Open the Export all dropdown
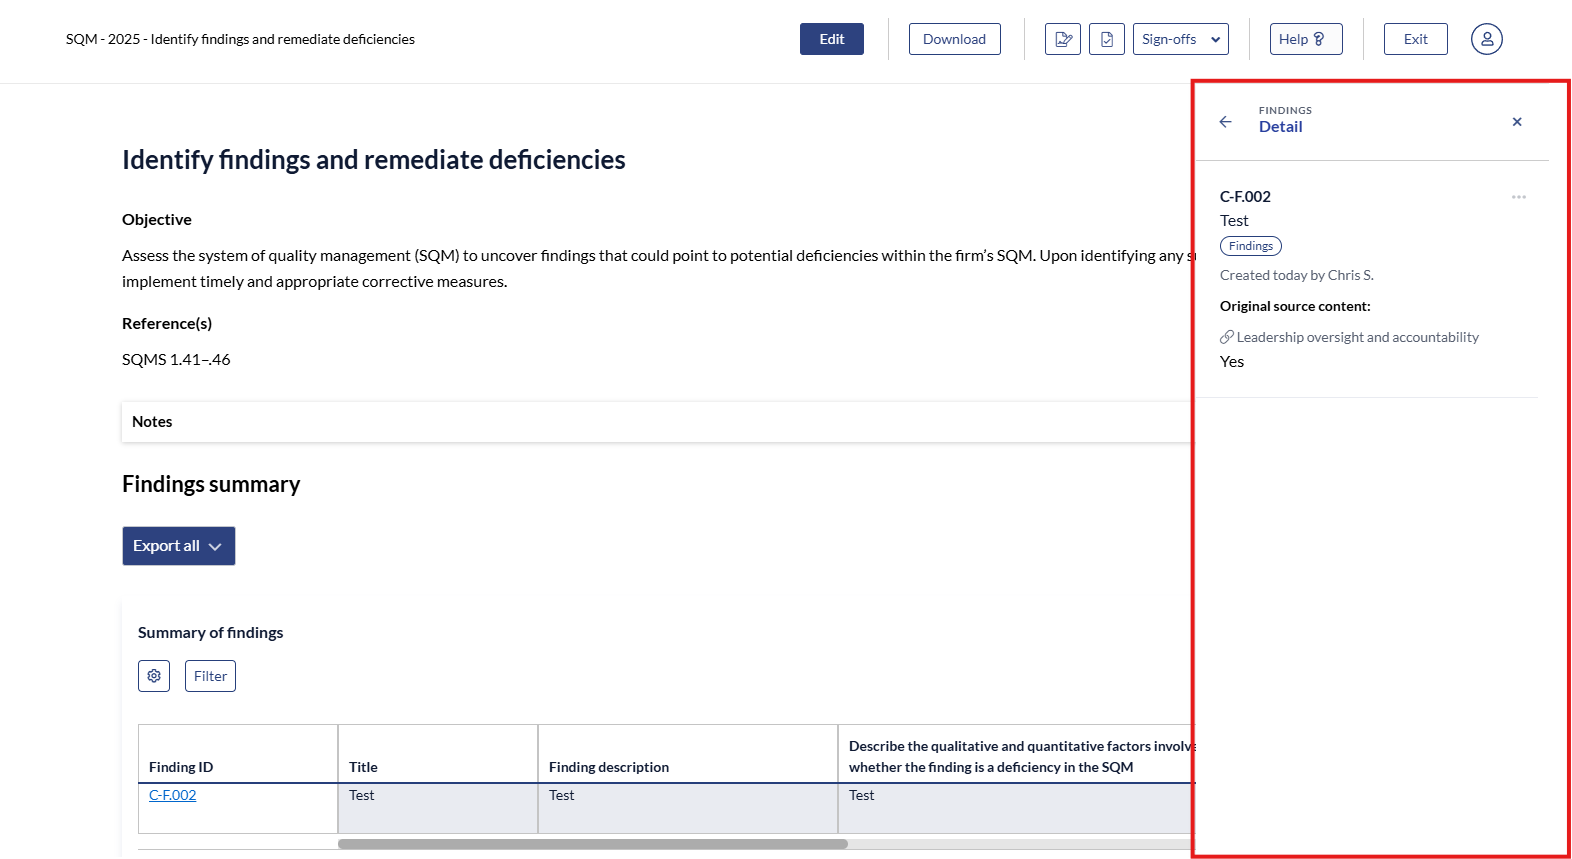Viewport: 1572px width, 859px height. [179, 546]
